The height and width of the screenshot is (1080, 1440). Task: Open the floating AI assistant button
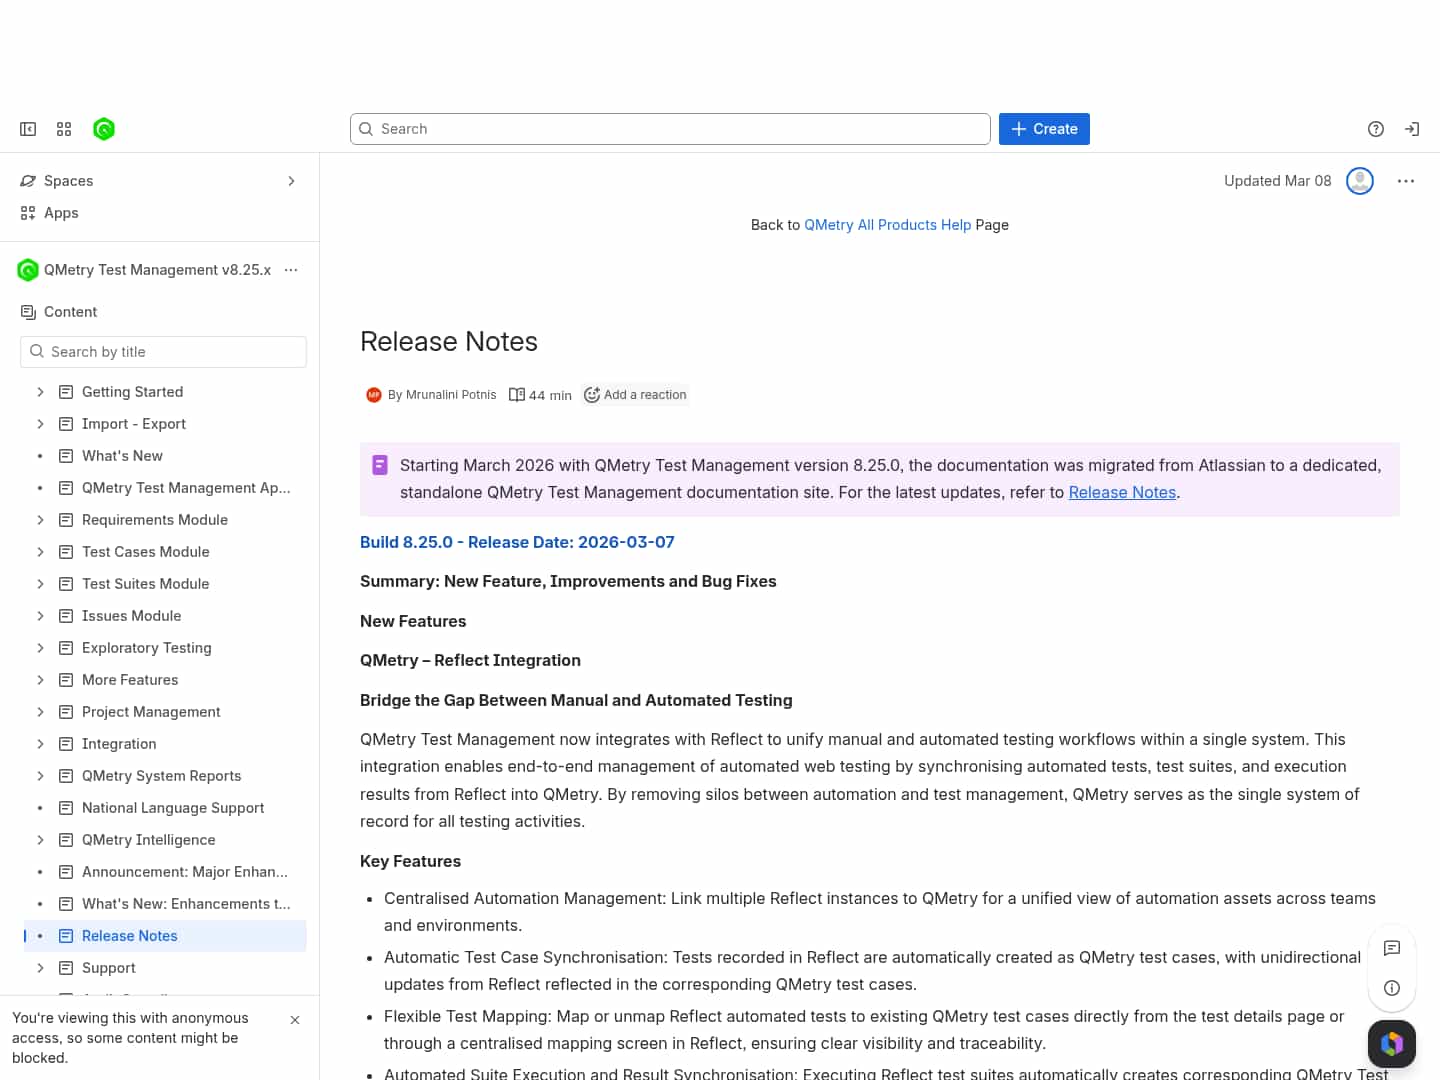[x=1391, y=1044]
